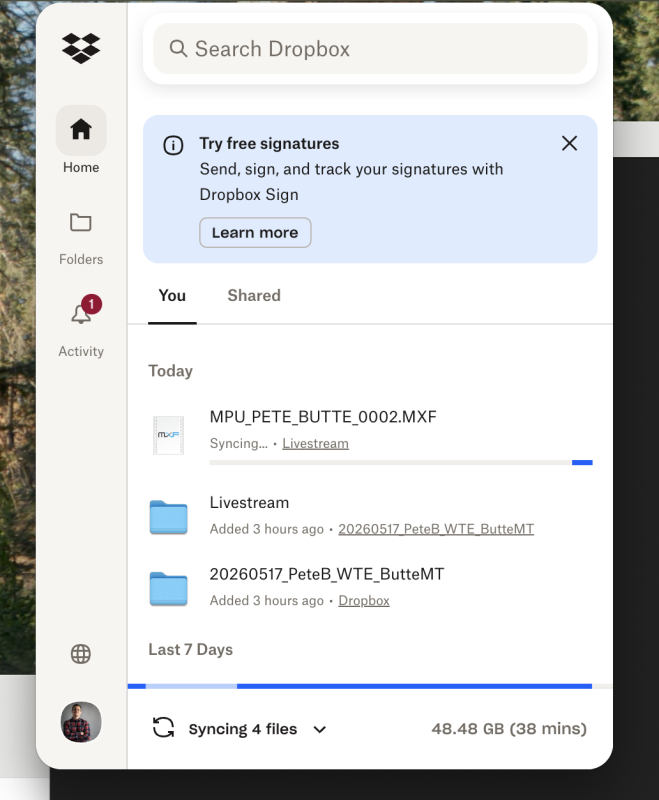Open the Folders sidebar icon
The width and height of the screenshot is (659, 800).
tap(81, 222)
